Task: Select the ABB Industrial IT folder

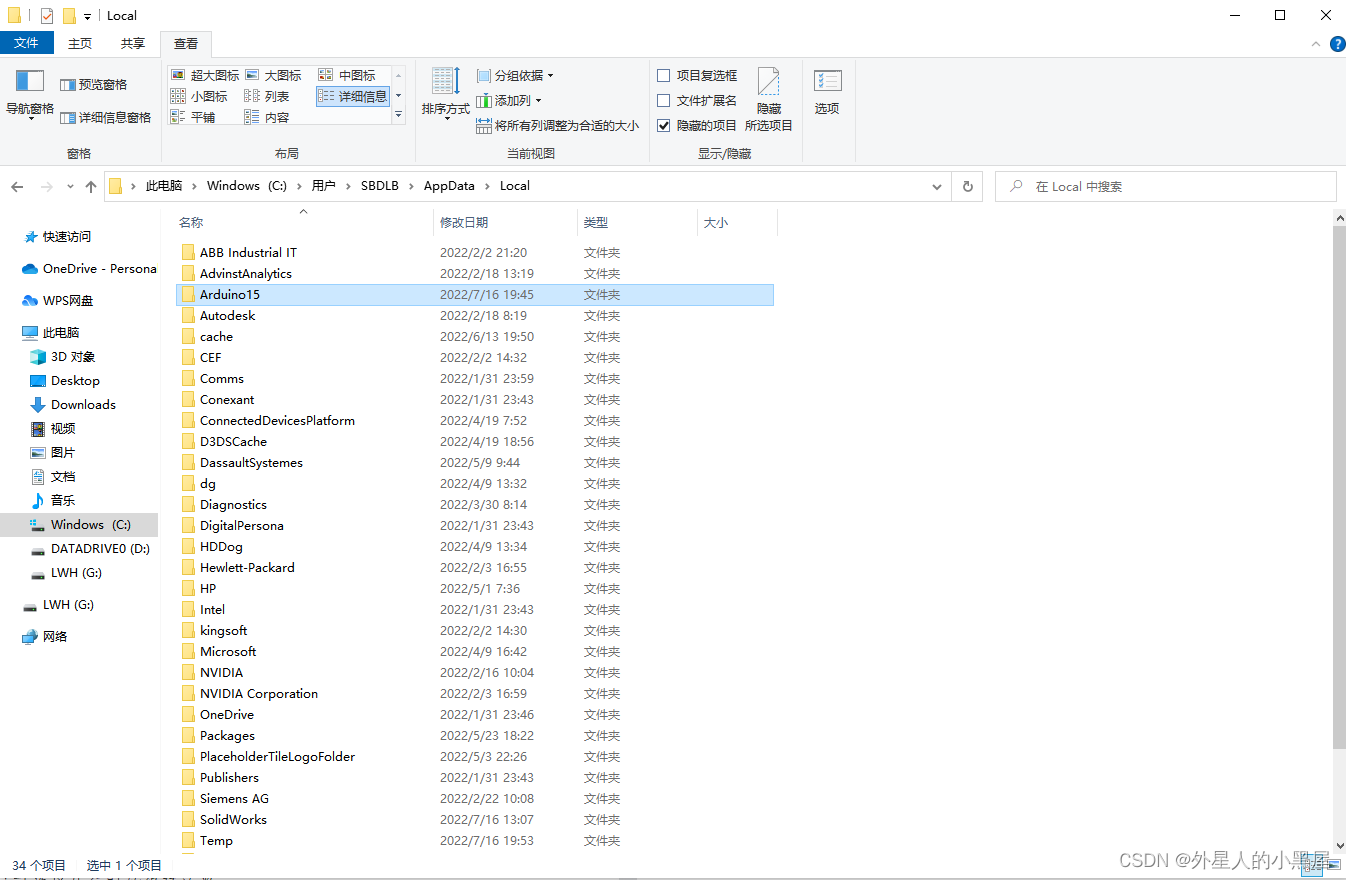Action: (474, 253)
